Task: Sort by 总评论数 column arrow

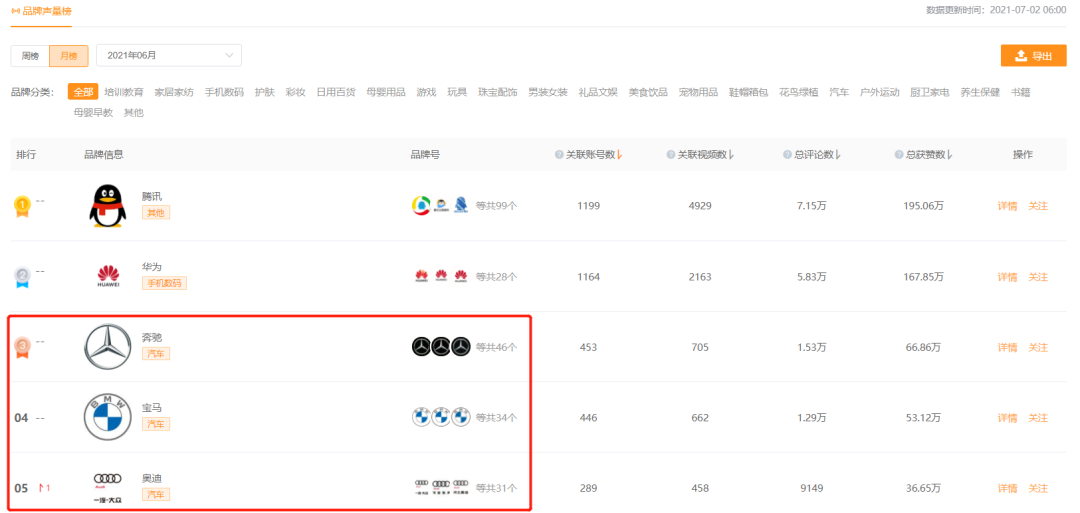Action: (x=838, y=155)
